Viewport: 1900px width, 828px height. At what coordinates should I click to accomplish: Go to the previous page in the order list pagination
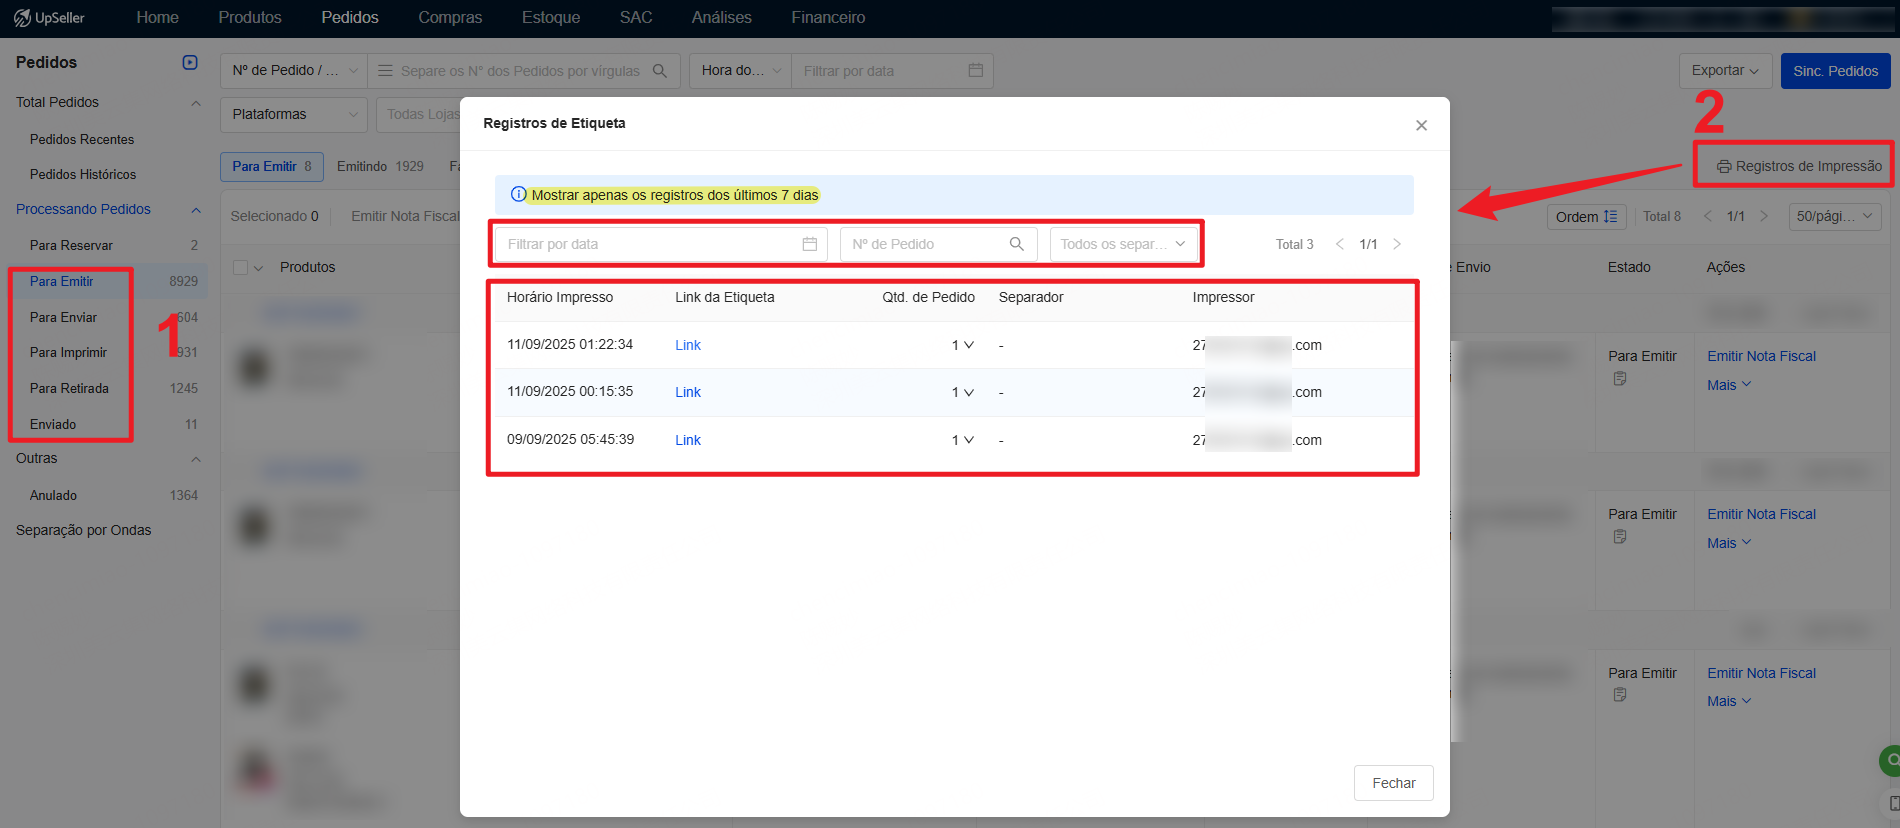coord(1708,216)
